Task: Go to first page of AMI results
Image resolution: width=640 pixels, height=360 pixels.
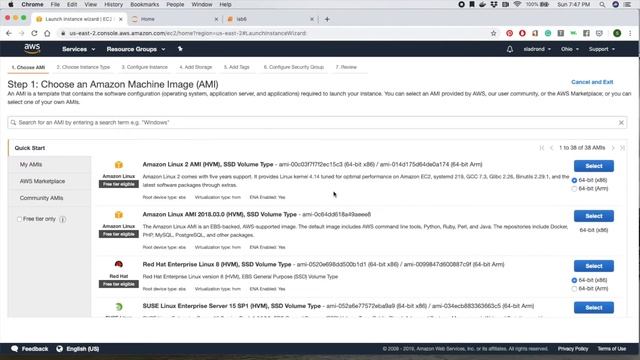Action: tap(542, 148)
